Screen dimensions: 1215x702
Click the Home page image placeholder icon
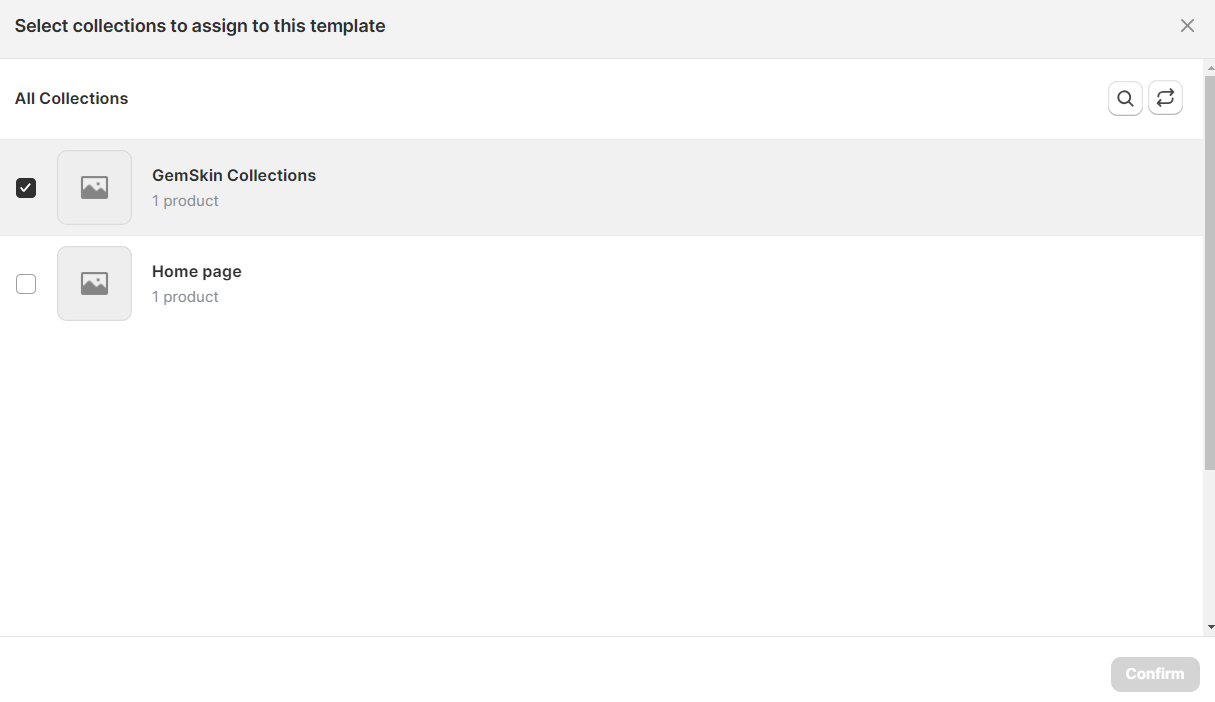coord(94,283)
